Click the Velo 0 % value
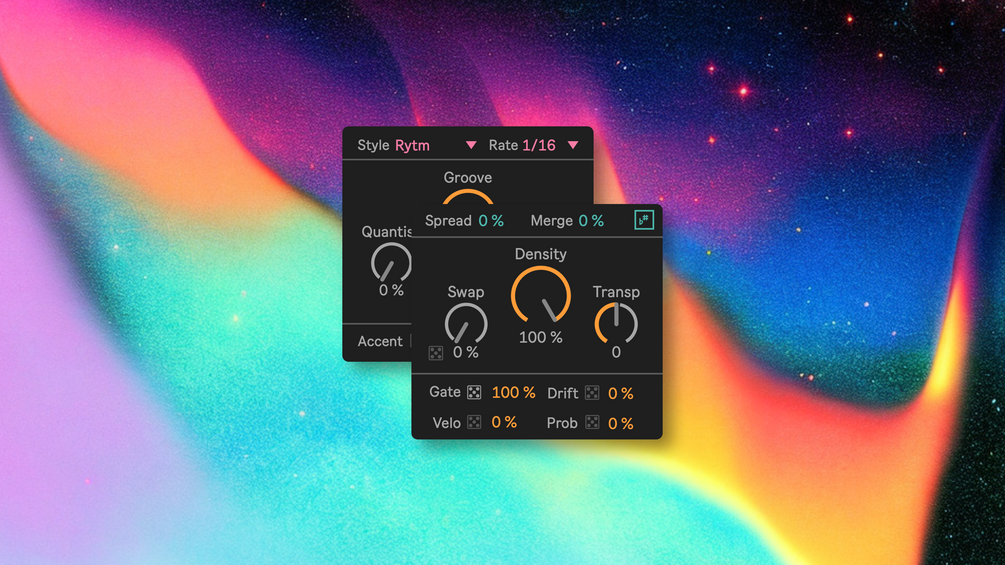The image size is (1005, 565). 504,422
